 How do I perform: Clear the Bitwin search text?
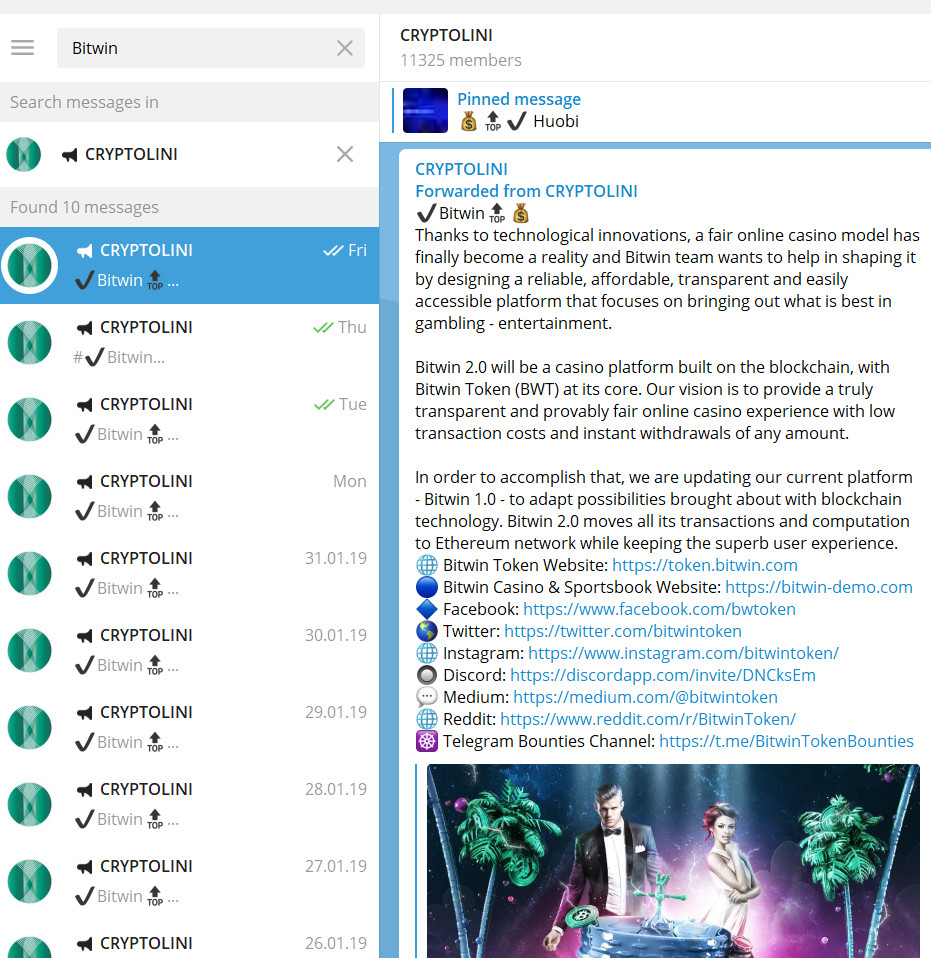pos(345,48)
